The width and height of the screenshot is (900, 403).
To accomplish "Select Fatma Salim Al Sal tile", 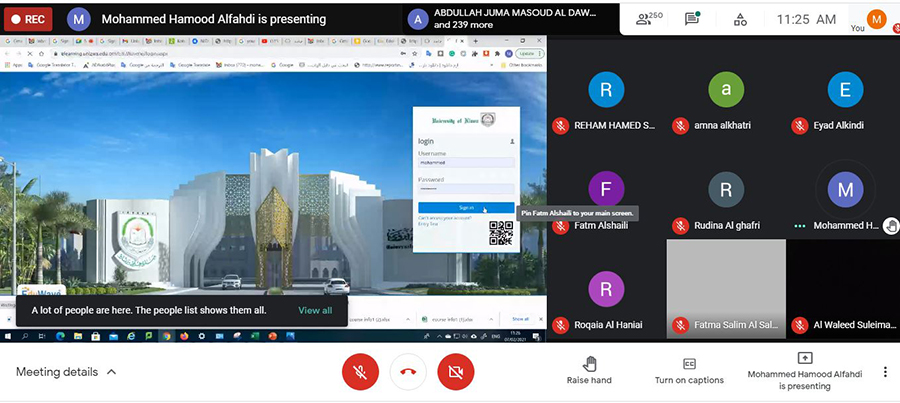I will [726, 289].
